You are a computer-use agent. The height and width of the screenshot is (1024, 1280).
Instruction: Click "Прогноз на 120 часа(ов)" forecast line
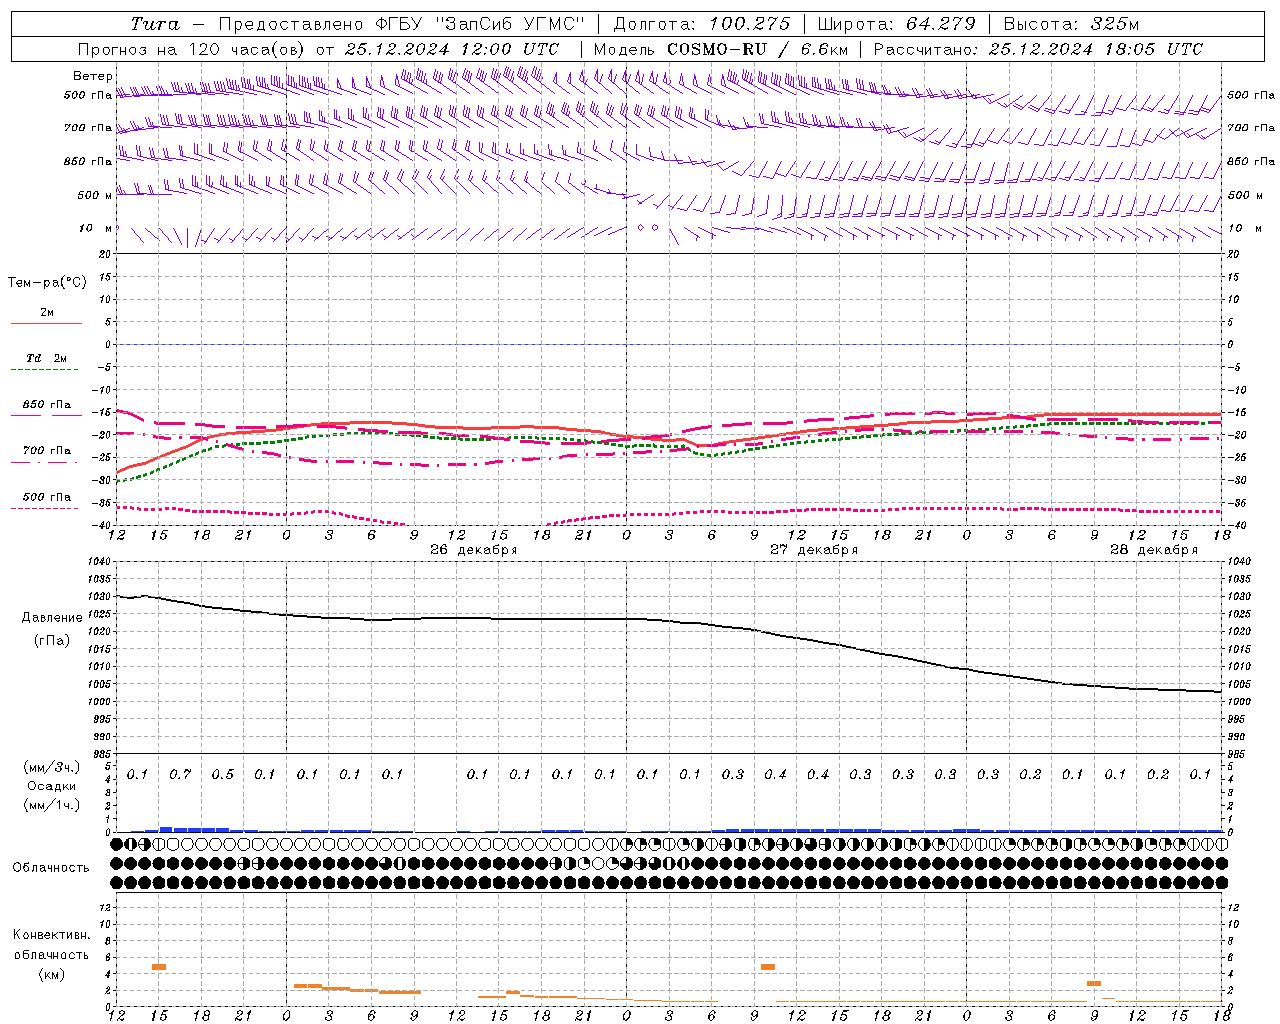point(318,49)
